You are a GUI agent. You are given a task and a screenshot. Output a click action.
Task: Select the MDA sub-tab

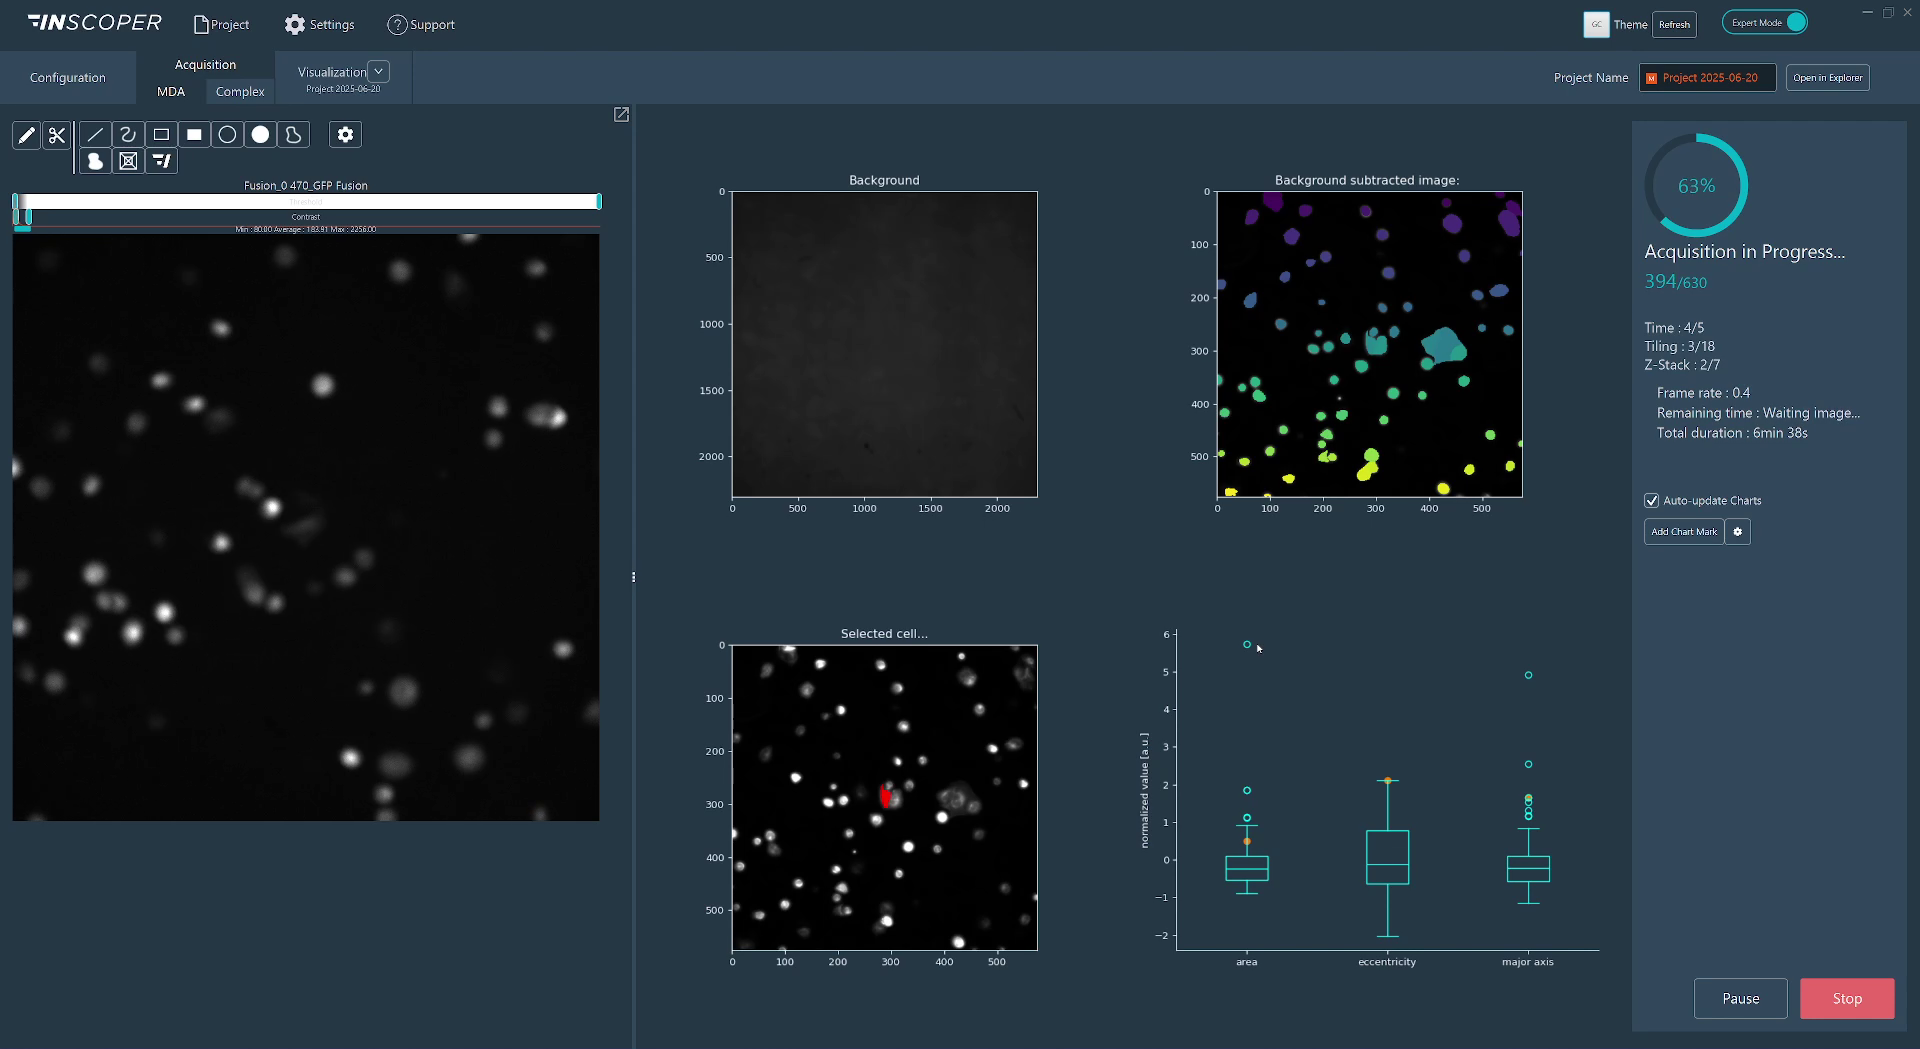171,92
